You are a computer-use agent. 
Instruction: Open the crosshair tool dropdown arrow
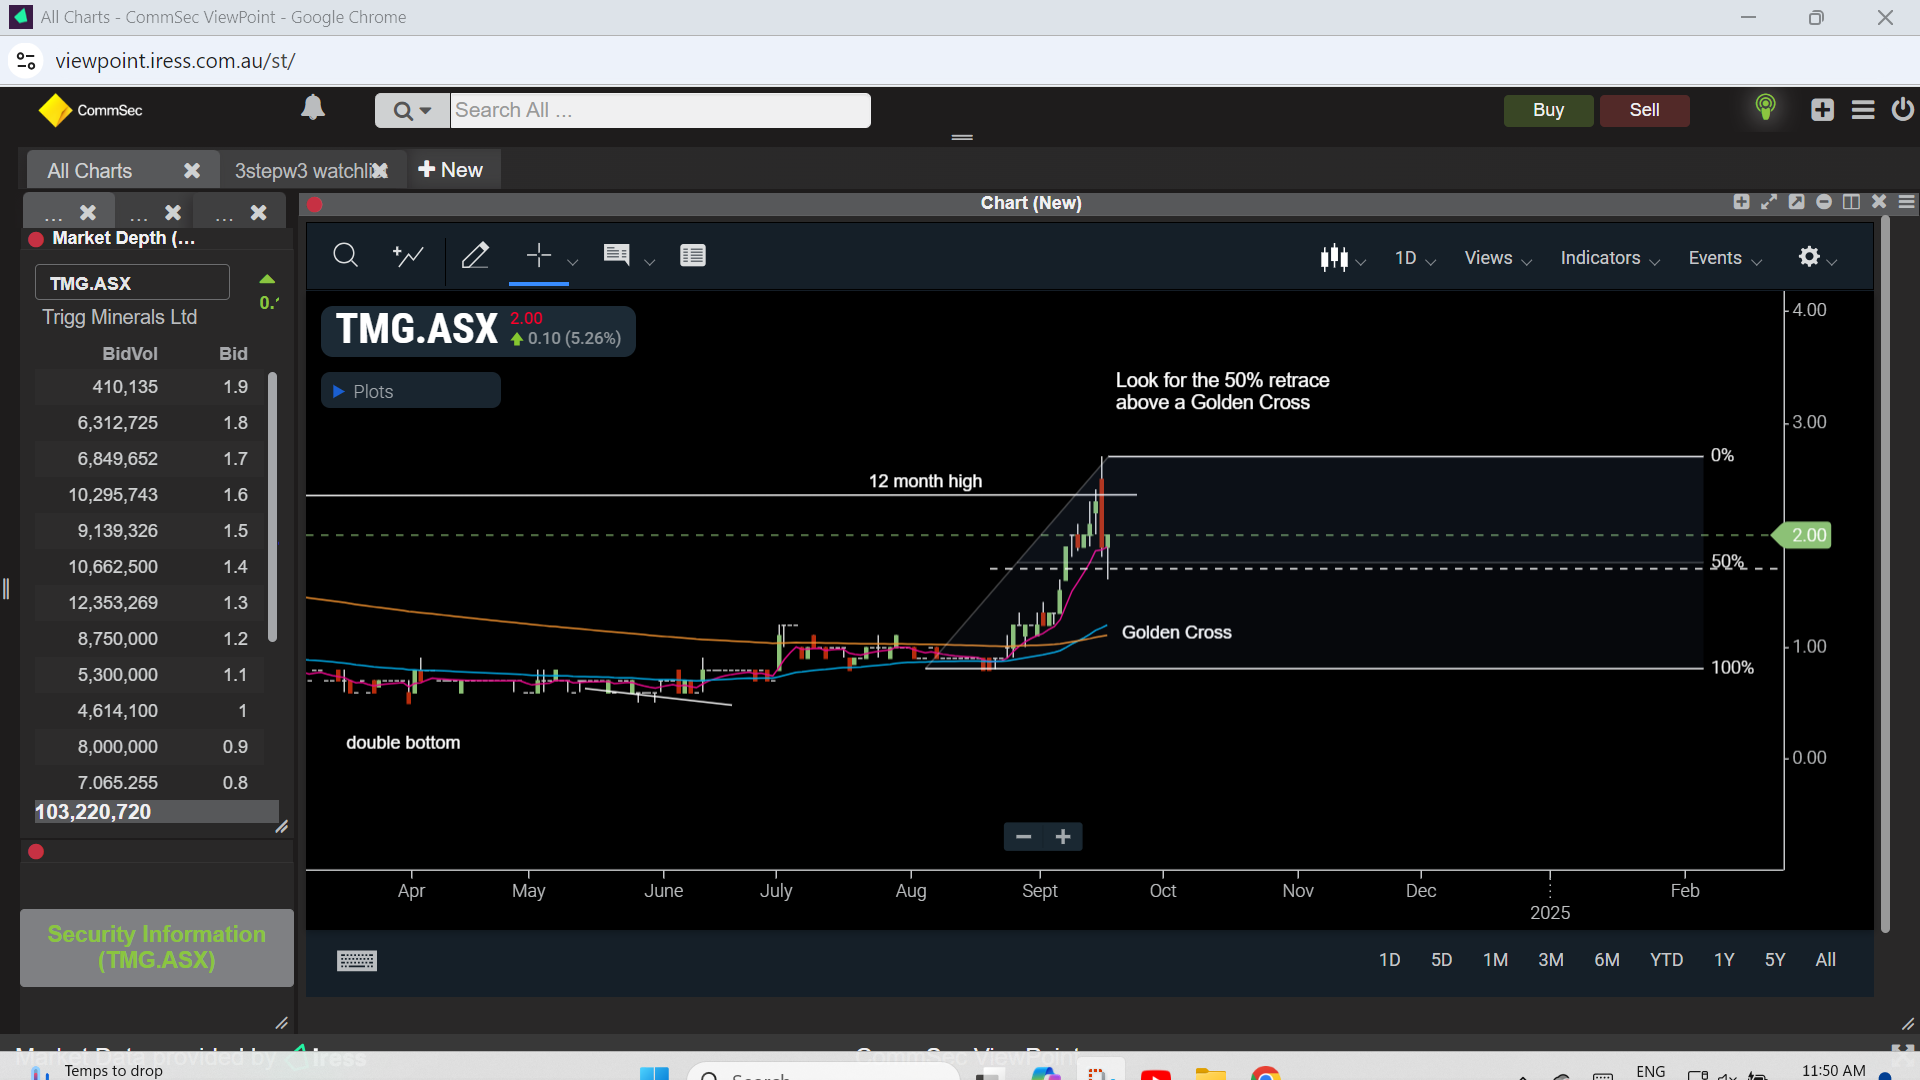[x=572, y=262]
